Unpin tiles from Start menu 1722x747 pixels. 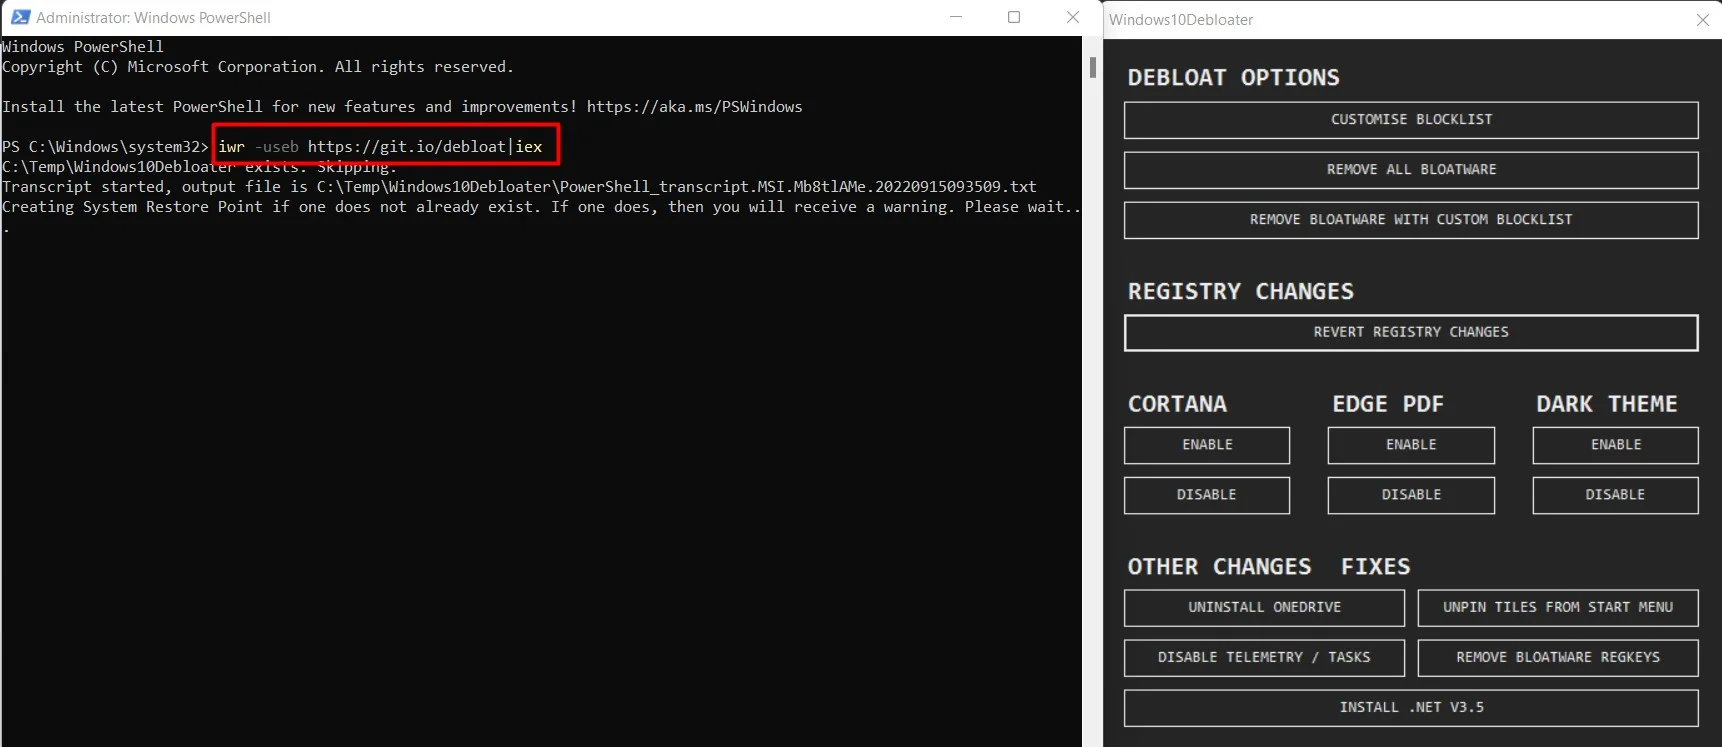pos(1558,608)
